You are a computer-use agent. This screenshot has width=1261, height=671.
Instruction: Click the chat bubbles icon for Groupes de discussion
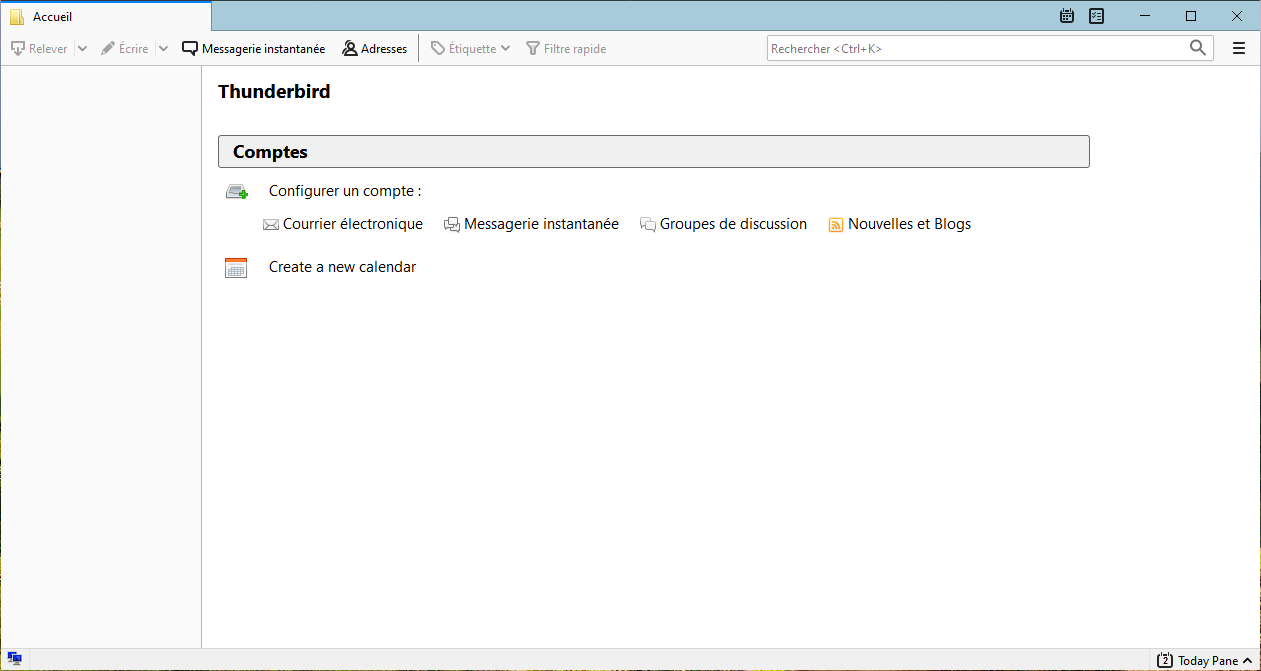648,225
